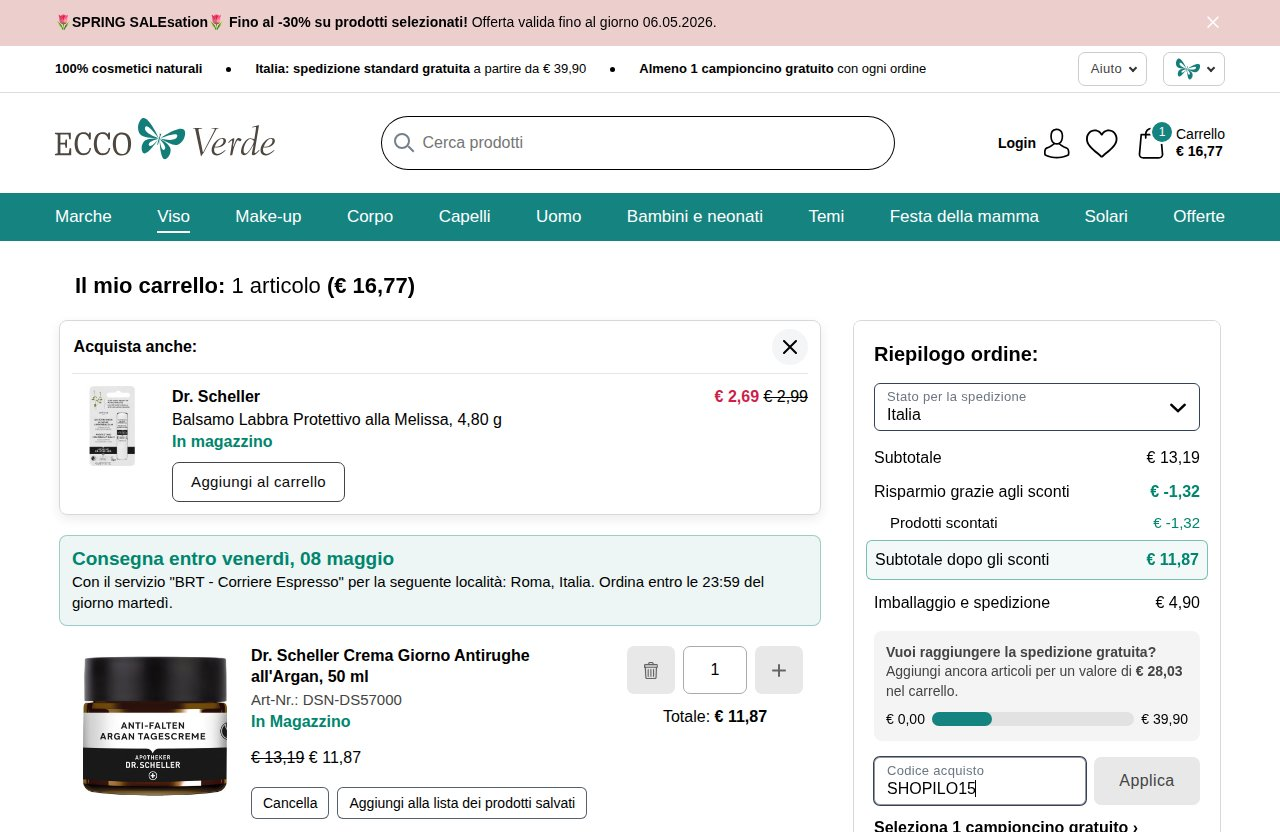Click the In magazzino status under Balsamo Labbra
Viewport: 1280px width, 832px height.
[222, 442]
